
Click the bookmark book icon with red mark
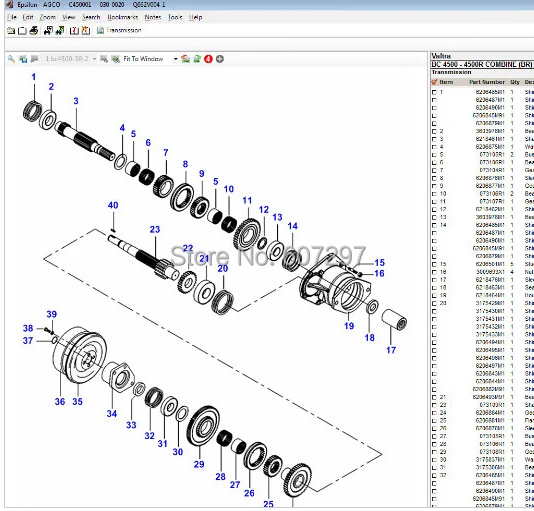point(74,31)
